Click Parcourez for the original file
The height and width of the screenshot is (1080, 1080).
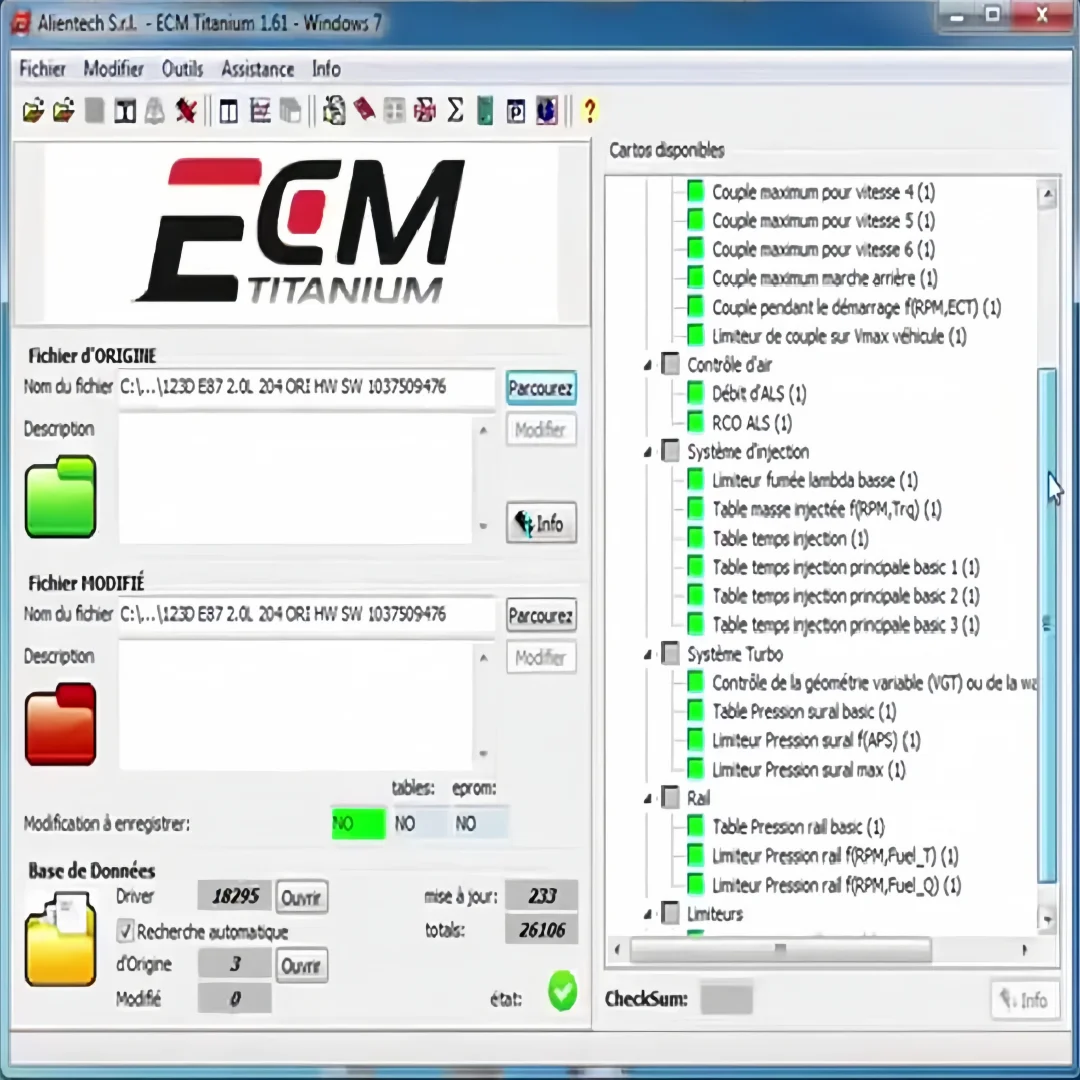pos(540,388)
